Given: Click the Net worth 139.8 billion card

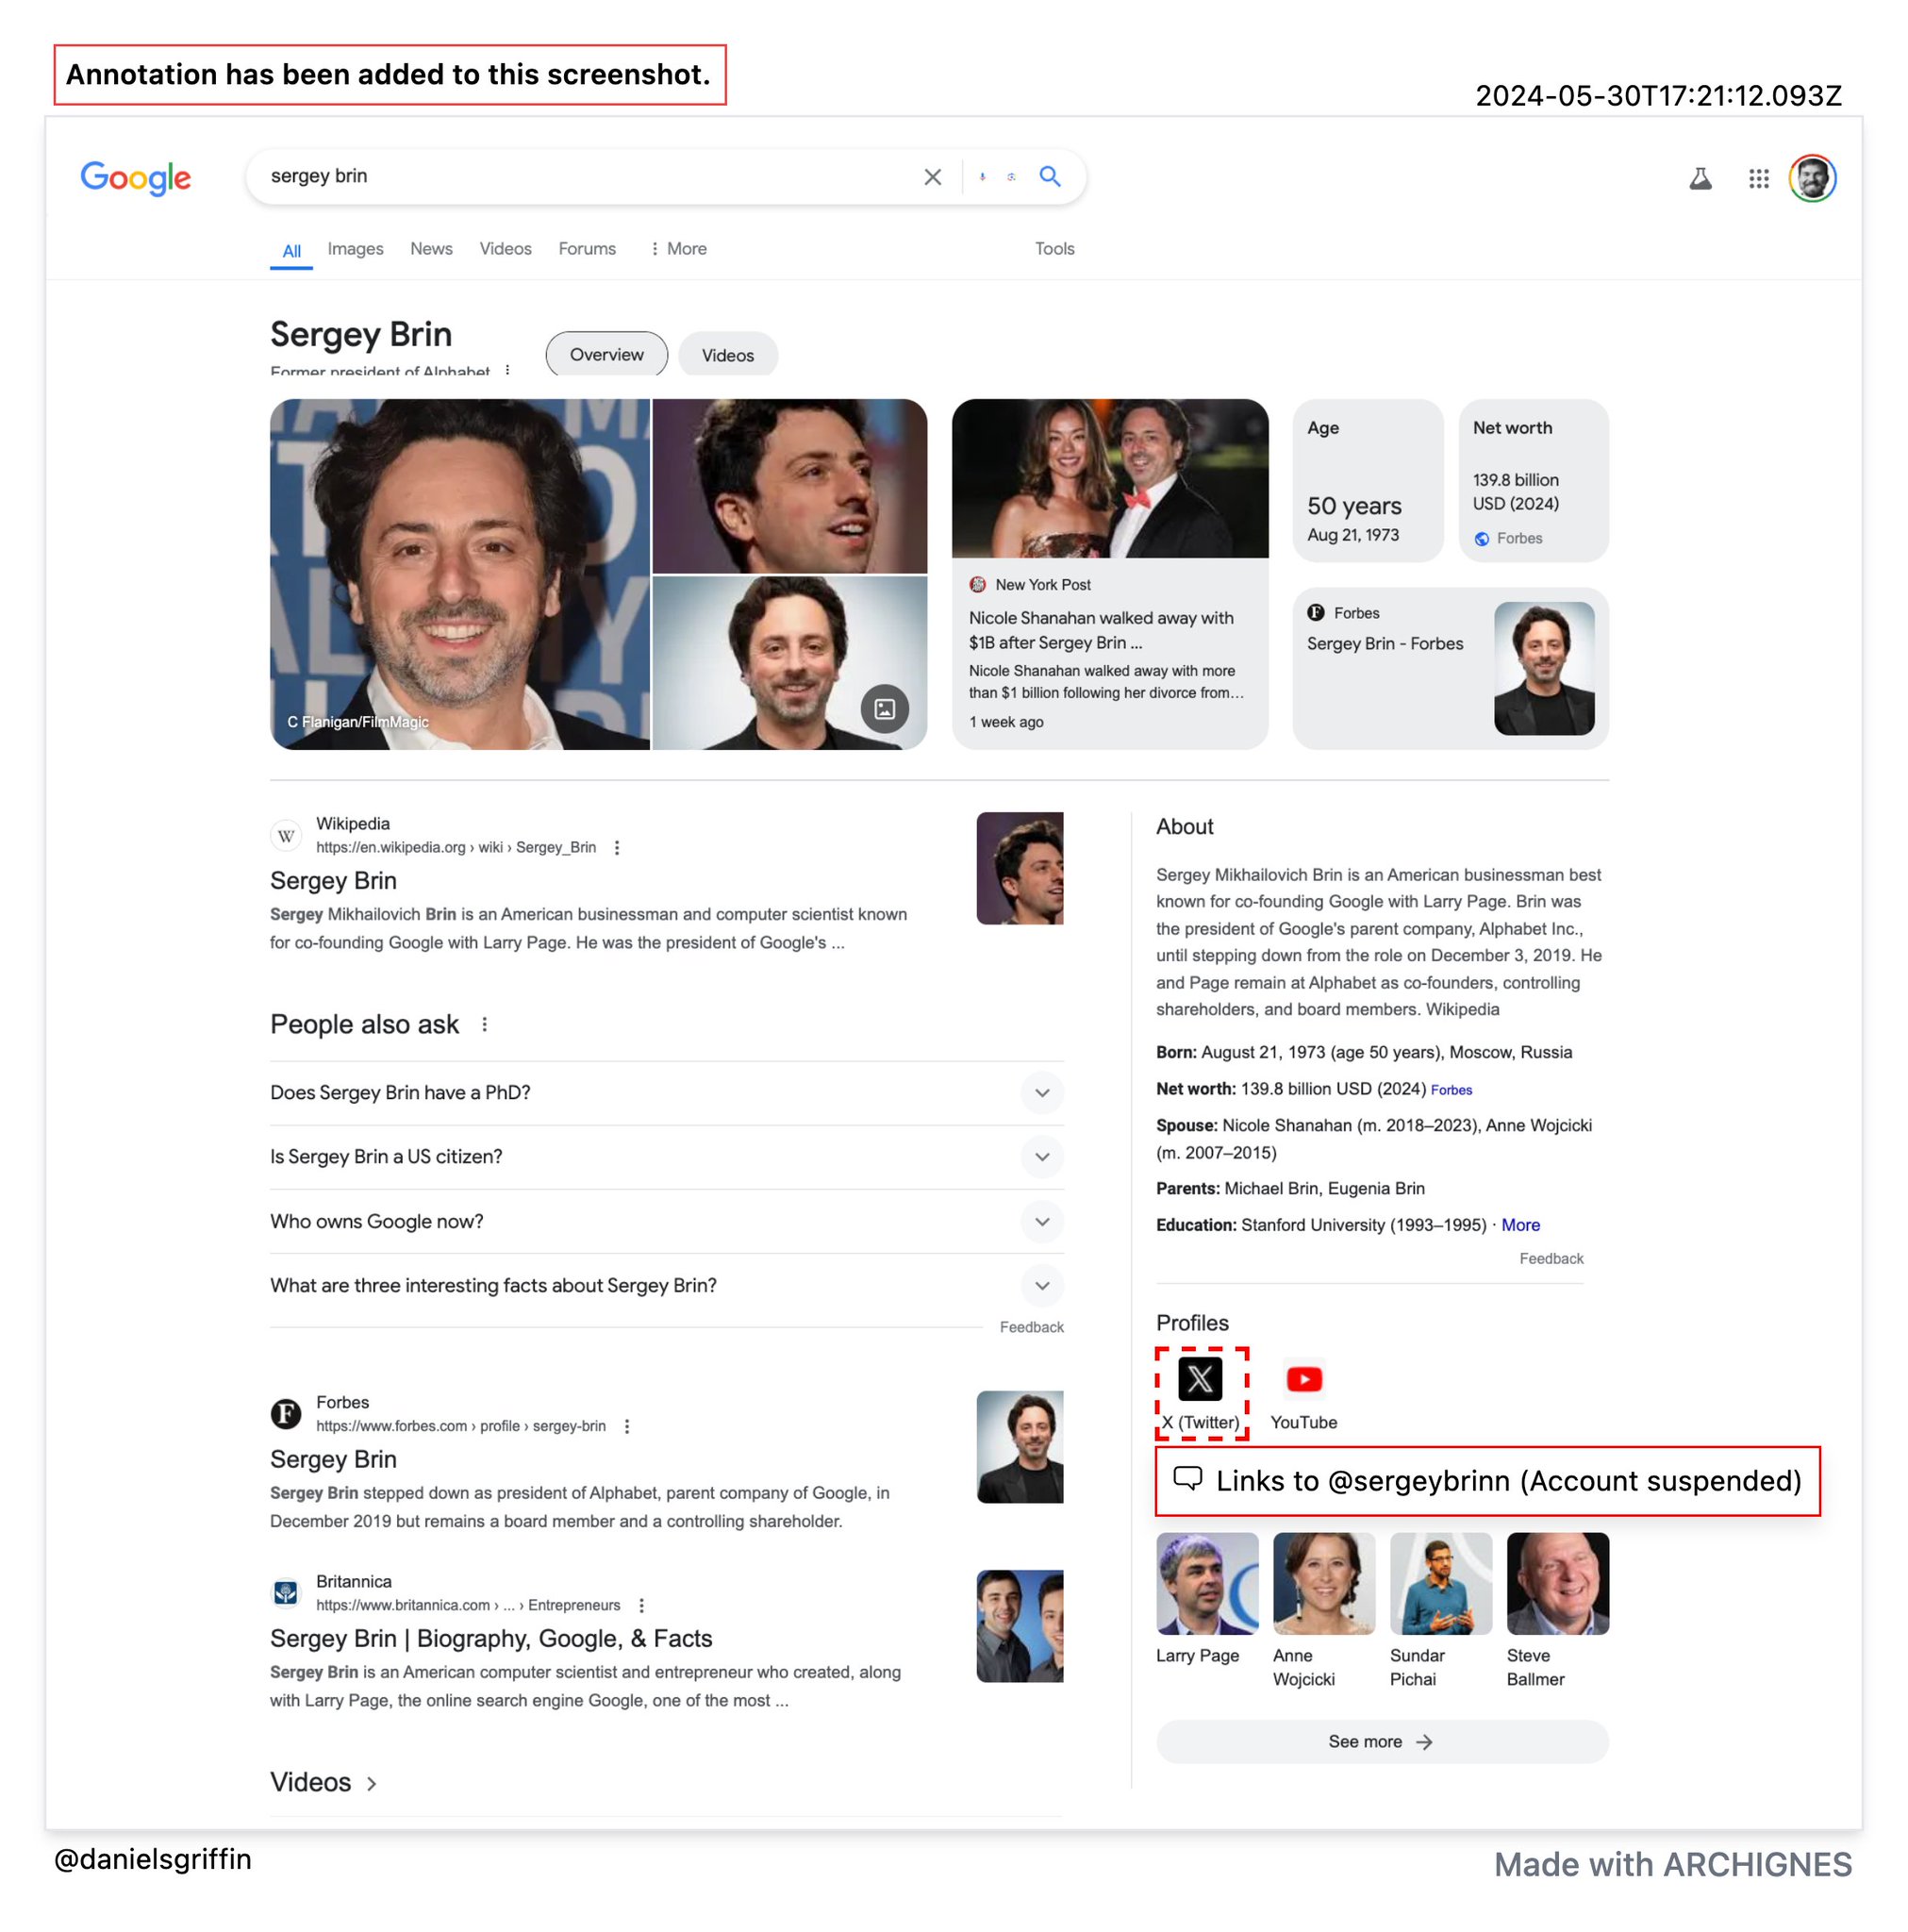Looking at the screenshot, I should click(1533, 480).
